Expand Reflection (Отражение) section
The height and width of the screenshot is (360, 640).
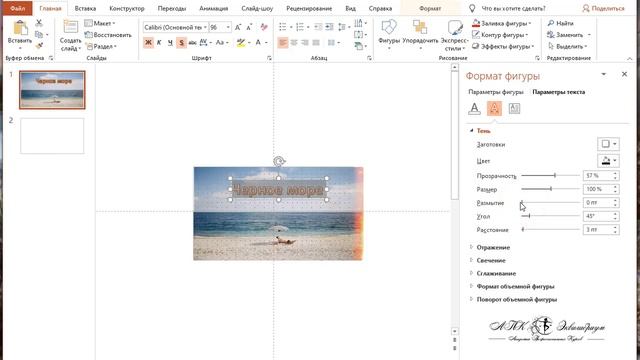tap(493, 247)
